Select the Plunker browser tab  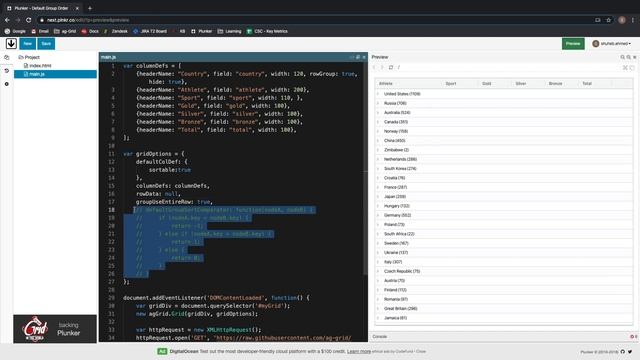tap(42, 8)
